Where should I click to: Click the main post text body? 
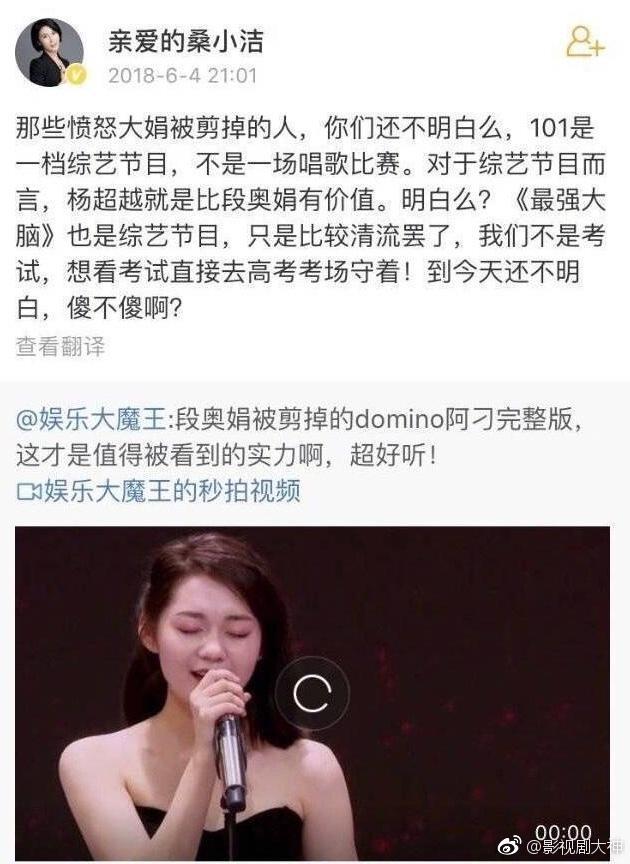point(311,218)
